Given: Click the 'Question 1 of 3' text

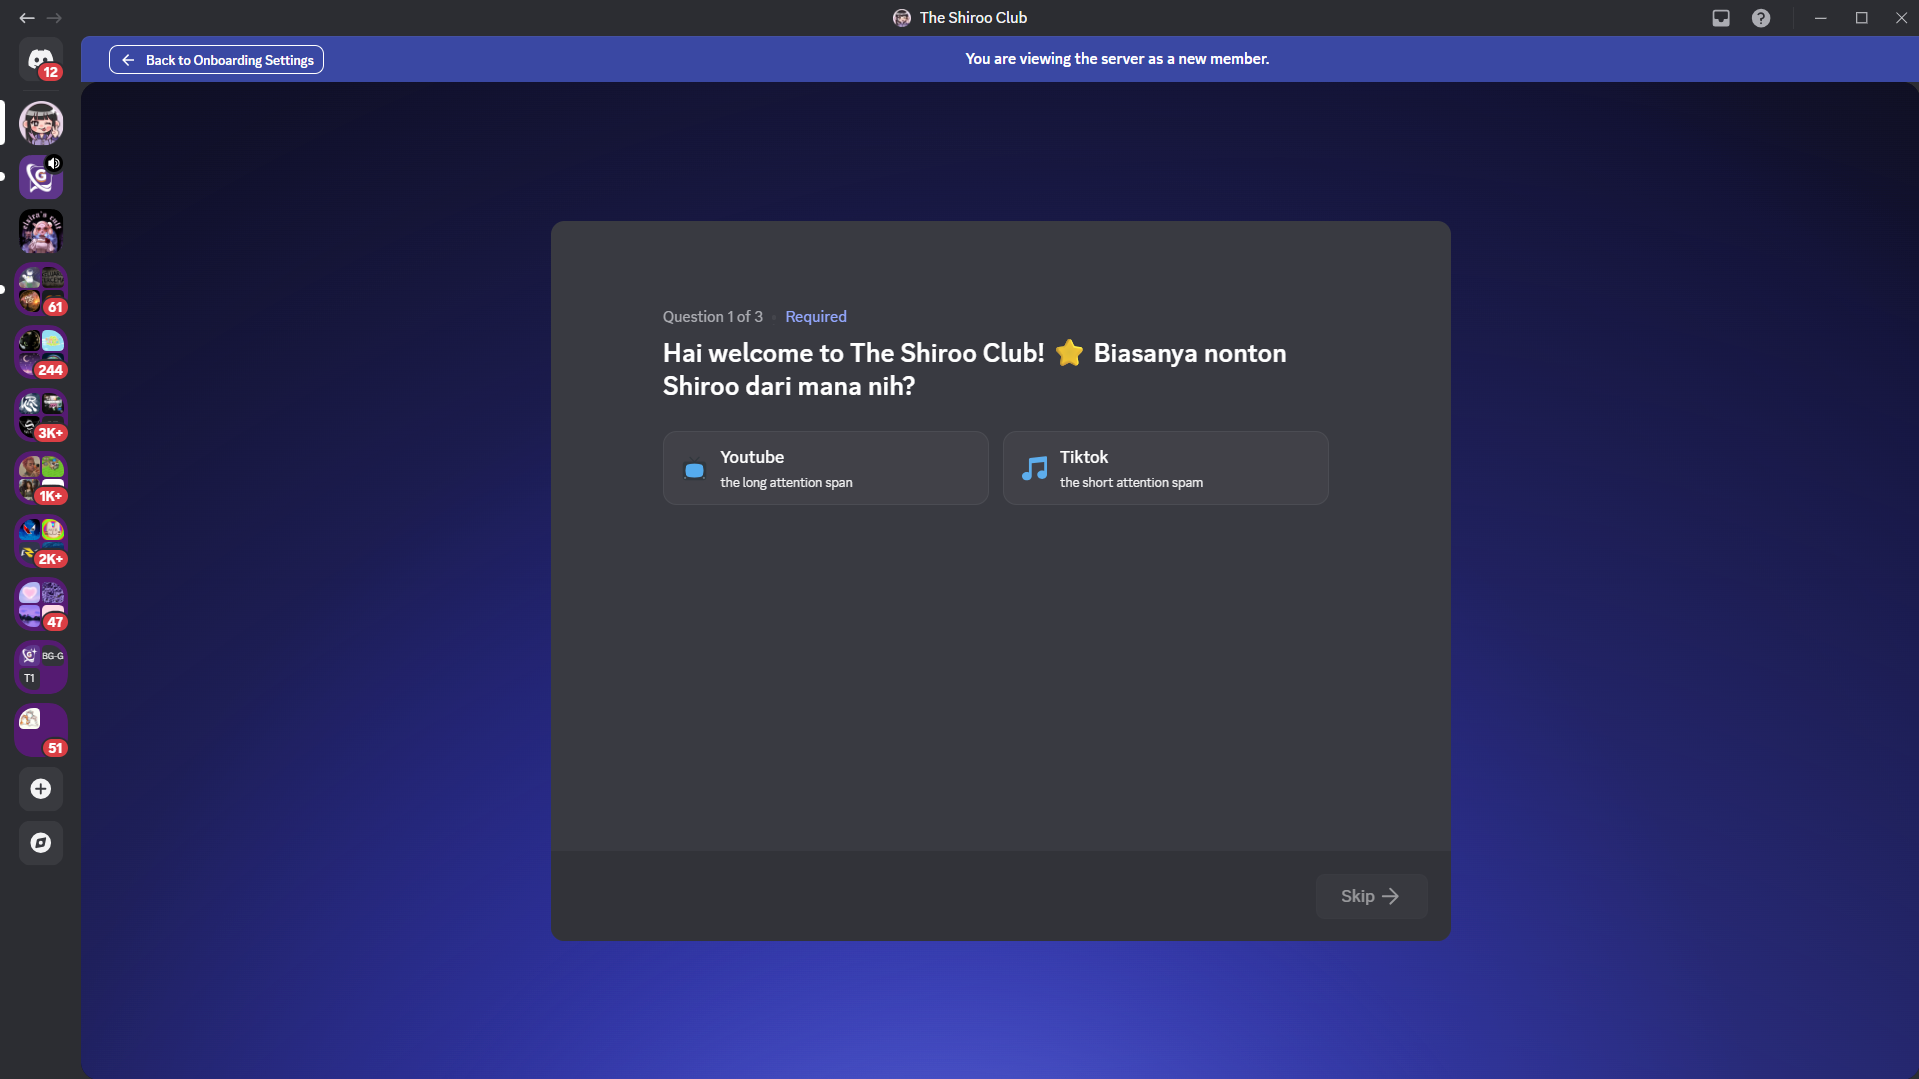Looking at the screenshot, I should 713,317.
